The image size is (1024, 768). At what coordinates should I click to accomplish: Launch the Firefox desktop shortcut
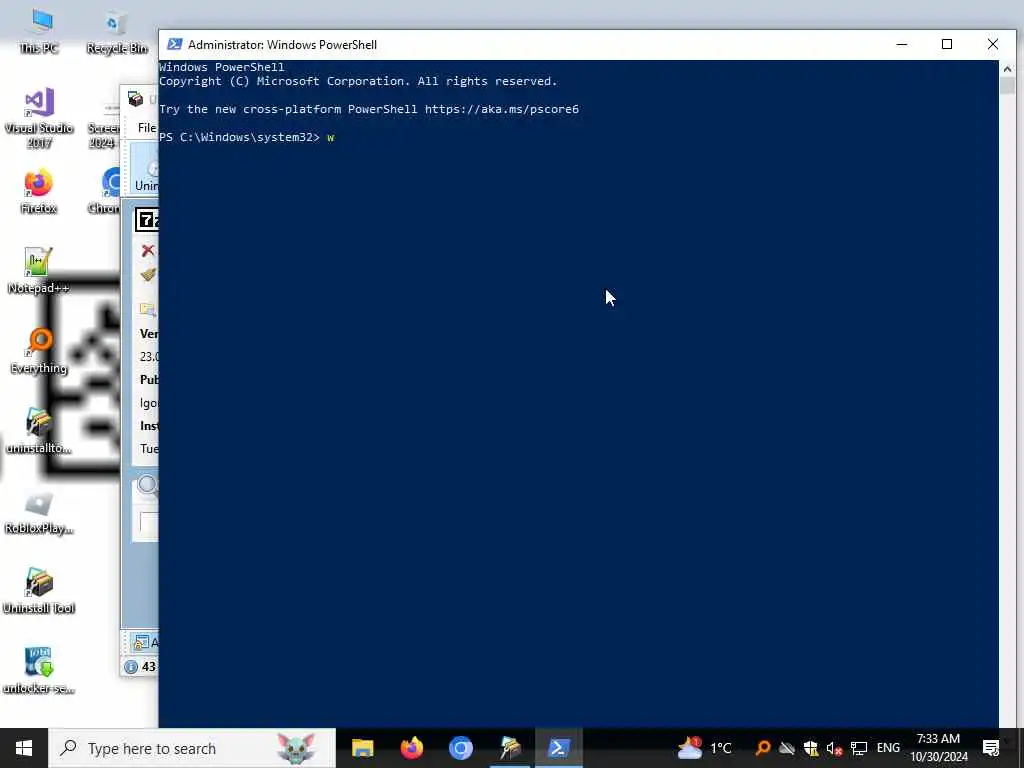[39, 191]
